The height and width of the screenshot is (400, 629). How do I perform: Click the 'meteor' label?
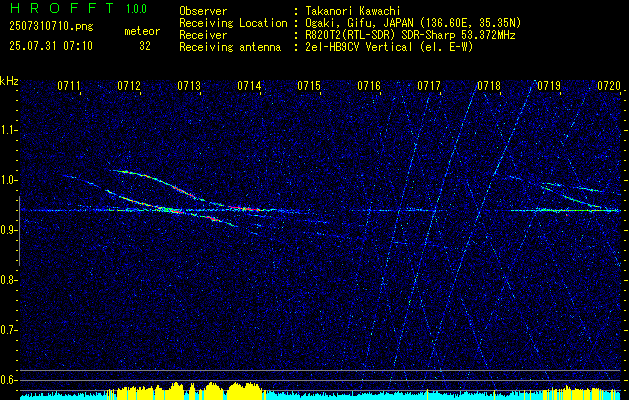(x=142, y=31)
